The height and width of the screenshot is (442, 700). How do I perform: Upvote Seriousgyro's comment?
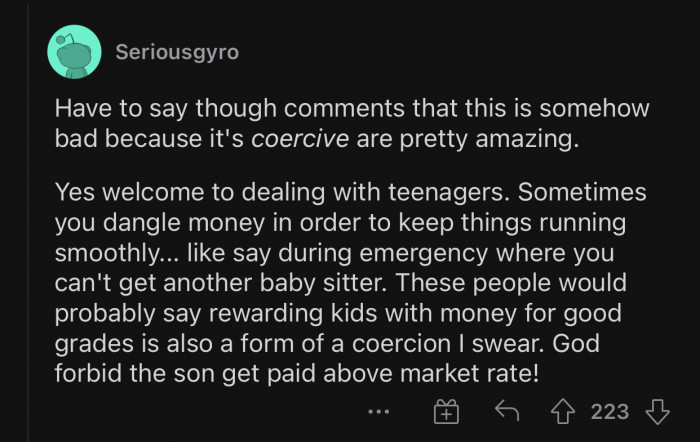pos(565,411)
